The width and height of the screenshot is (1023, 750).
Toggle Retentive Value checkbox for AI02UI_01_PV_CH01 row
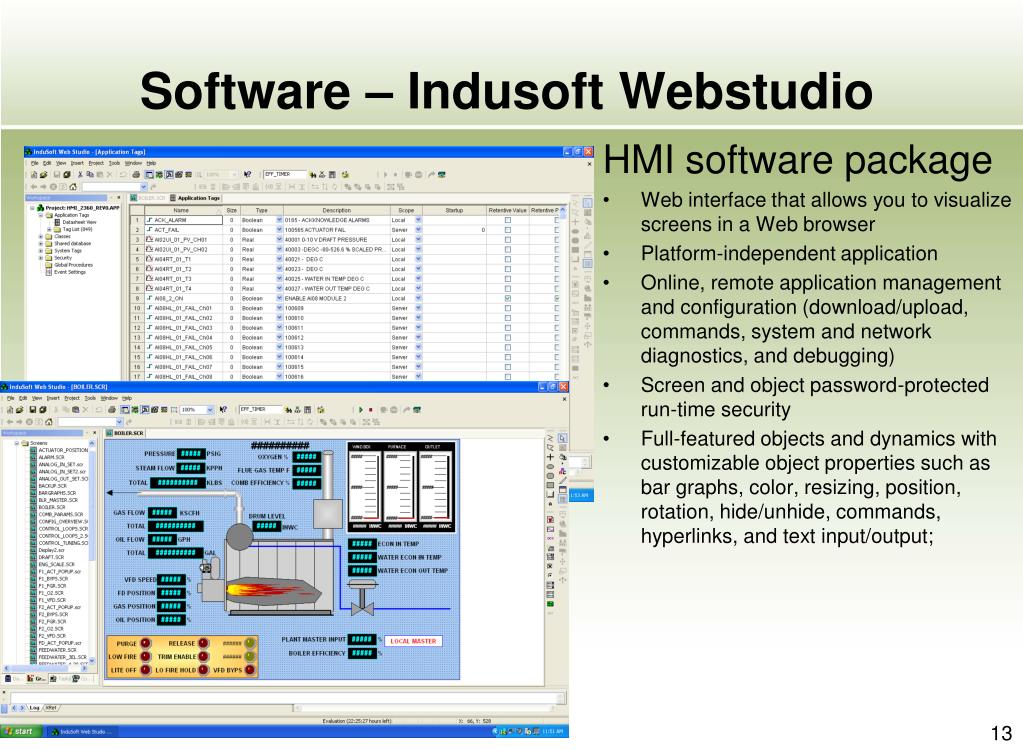508,239
